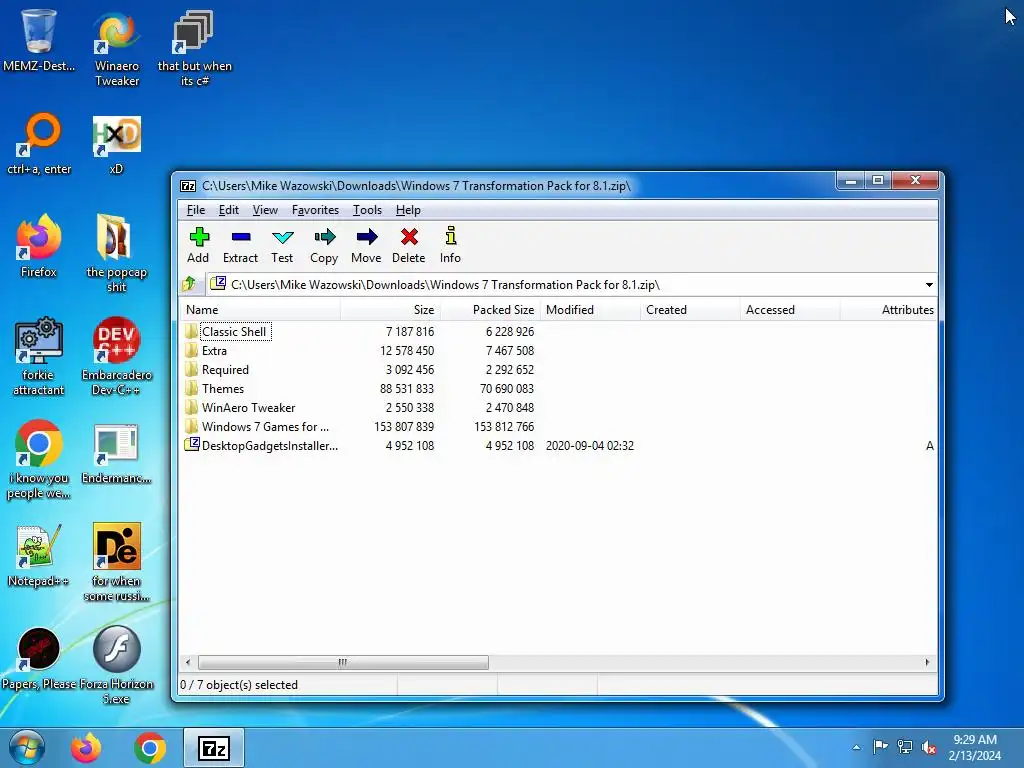Select the Themes folder row
This screenshot has width=1024, height=768.
pos(559,389)
